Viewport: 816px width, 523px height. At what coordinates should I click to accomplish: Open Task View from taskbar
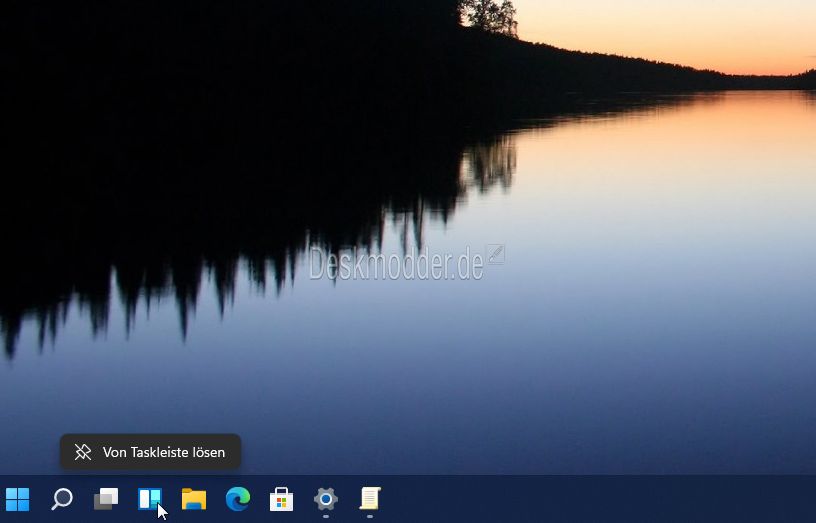point(106,499)
